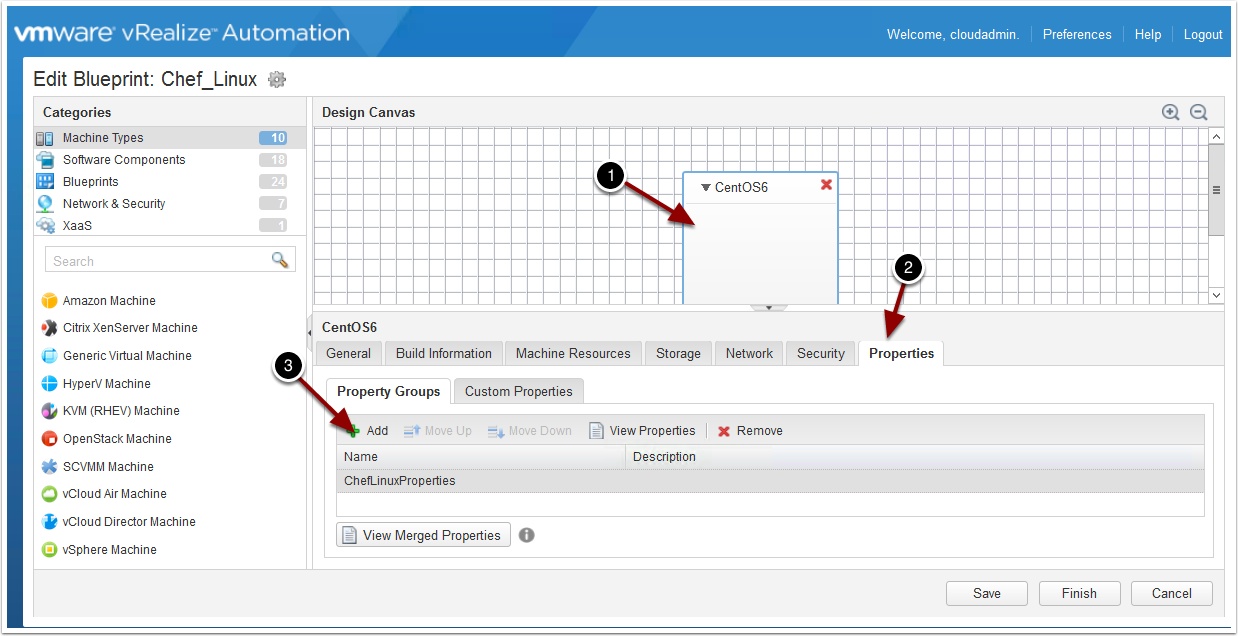The image size is (1238, 636).
Task: Select the Properties tab
Action: point(901,353)
